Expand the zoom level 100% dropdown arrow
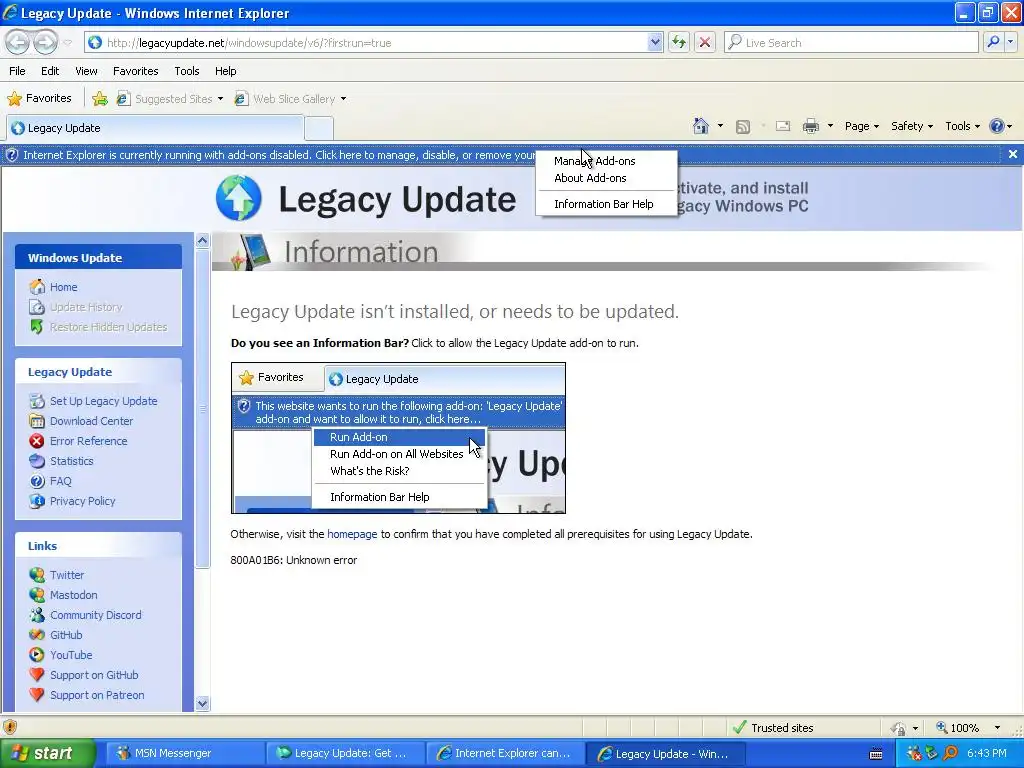This screenshot has height=768, width=1024. (997, 728)
